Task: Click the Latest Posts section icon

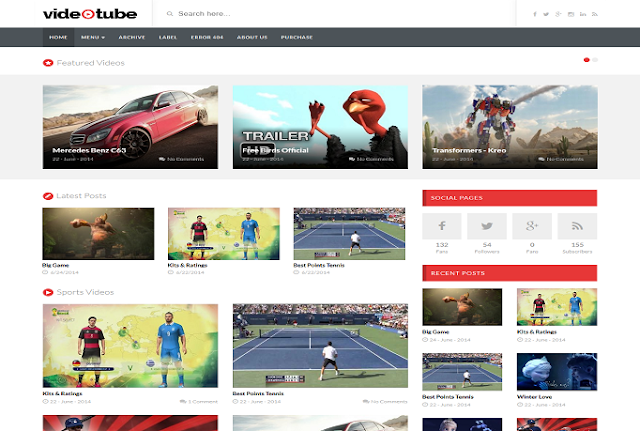Action: [48, 196]
